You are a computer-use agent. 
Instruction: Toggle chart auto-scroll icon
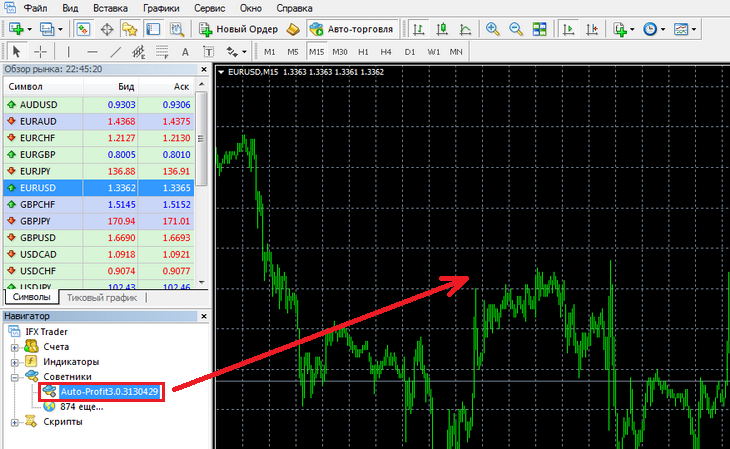click(x=568, y=29)
